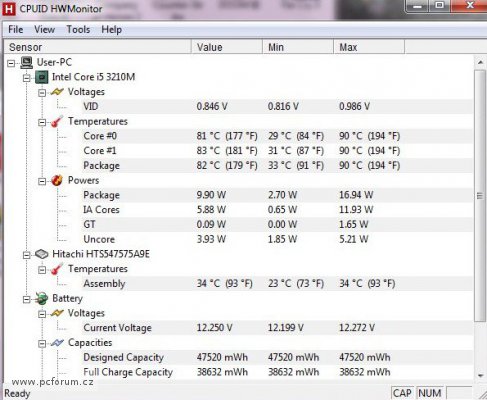
Task: Select the Designed Capacity row
Action: point(278,357)
